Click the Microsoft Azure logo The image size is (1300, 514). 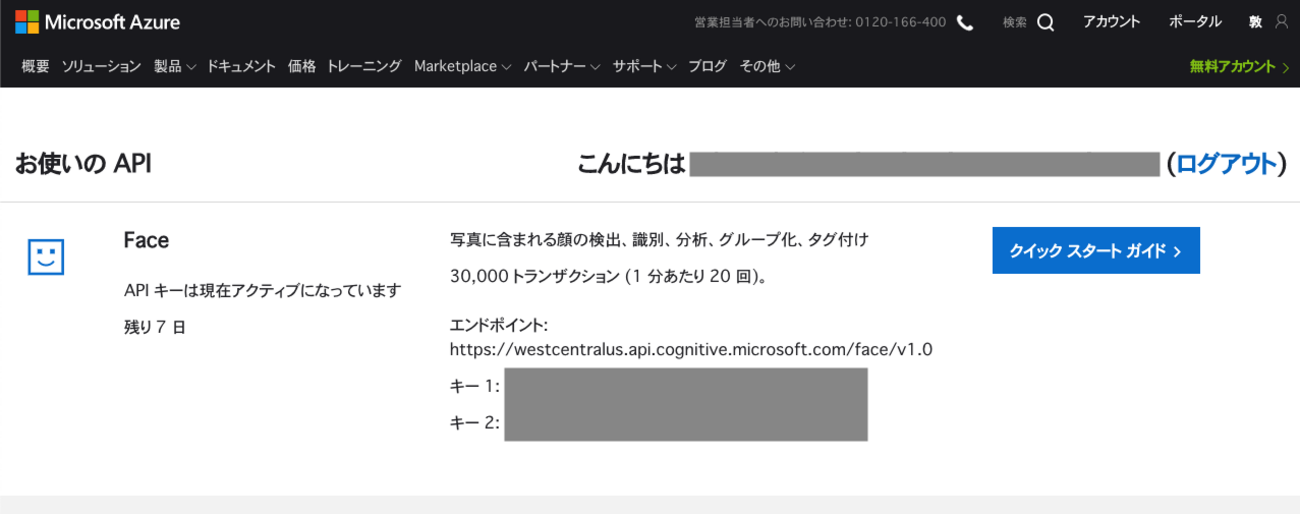[98, 22]
